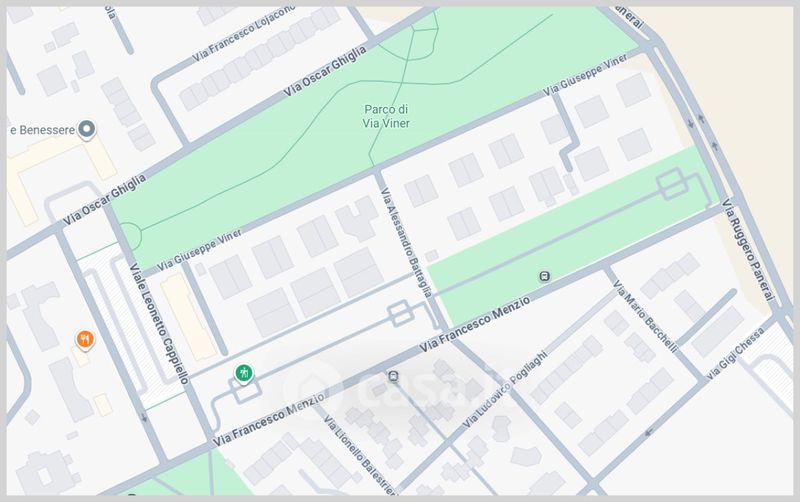Click the 'Via Oscar Ghiglia' label at left edge

click(x=104, y=197)
